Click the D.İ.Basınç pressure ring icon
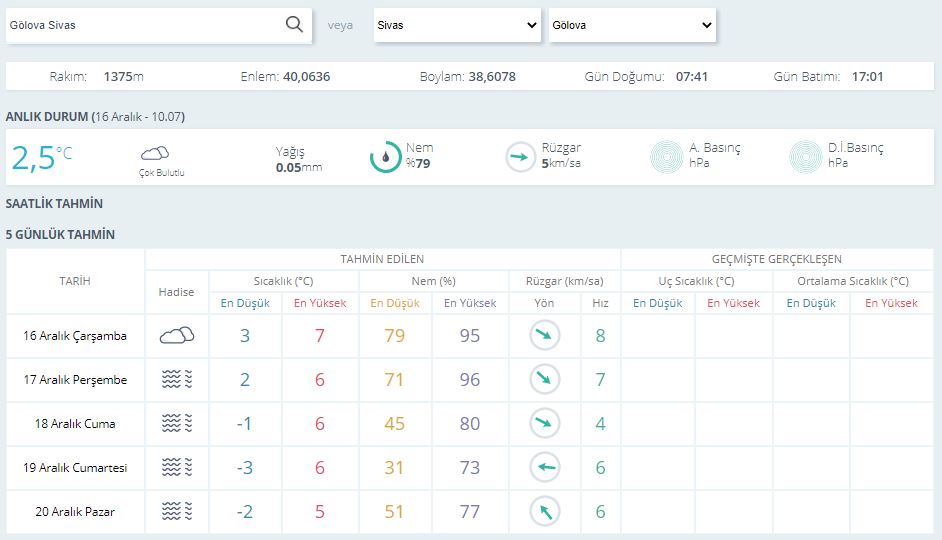 [x=806, y=157]
